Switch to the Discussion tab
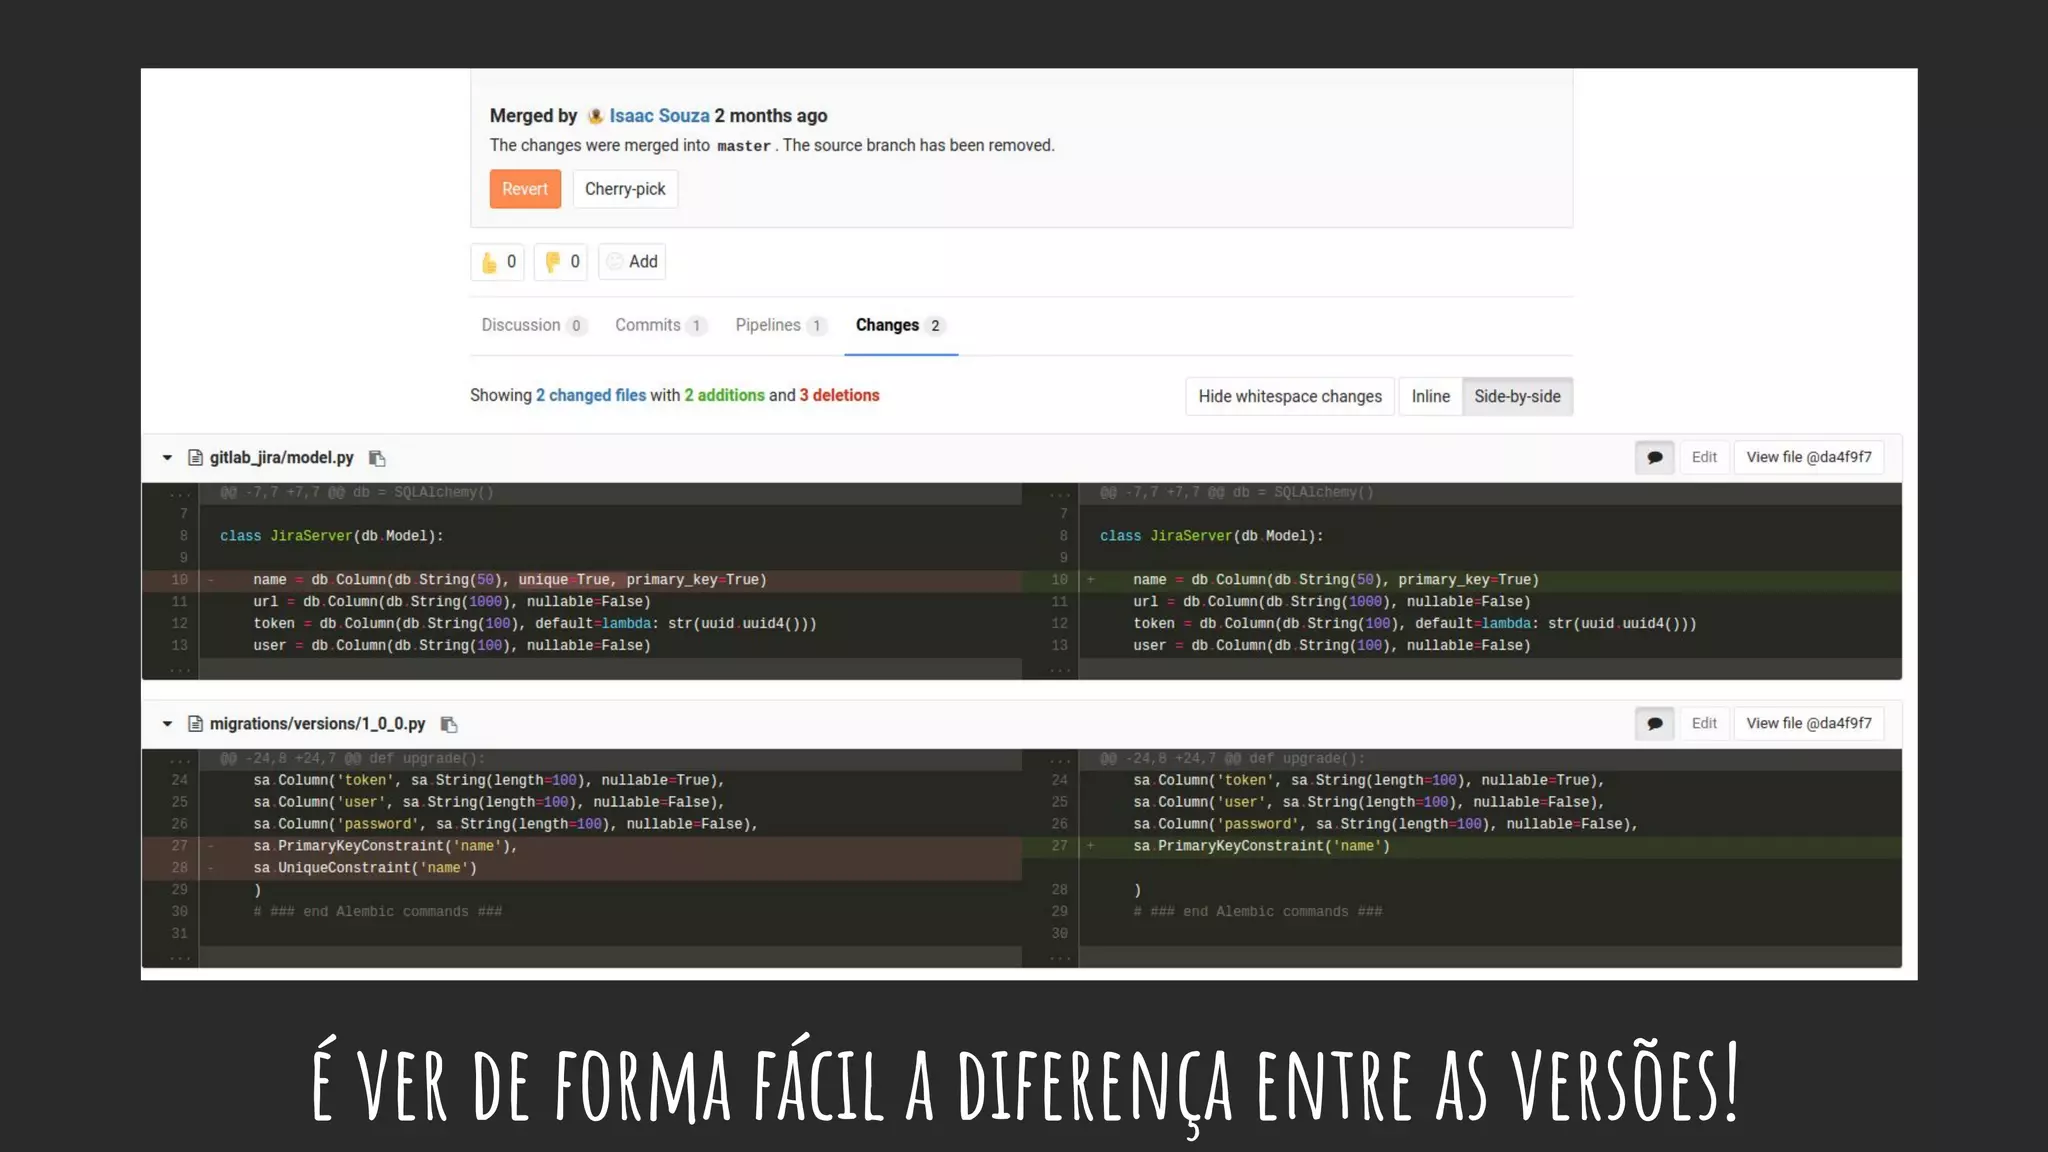 [x=533, y=325]
